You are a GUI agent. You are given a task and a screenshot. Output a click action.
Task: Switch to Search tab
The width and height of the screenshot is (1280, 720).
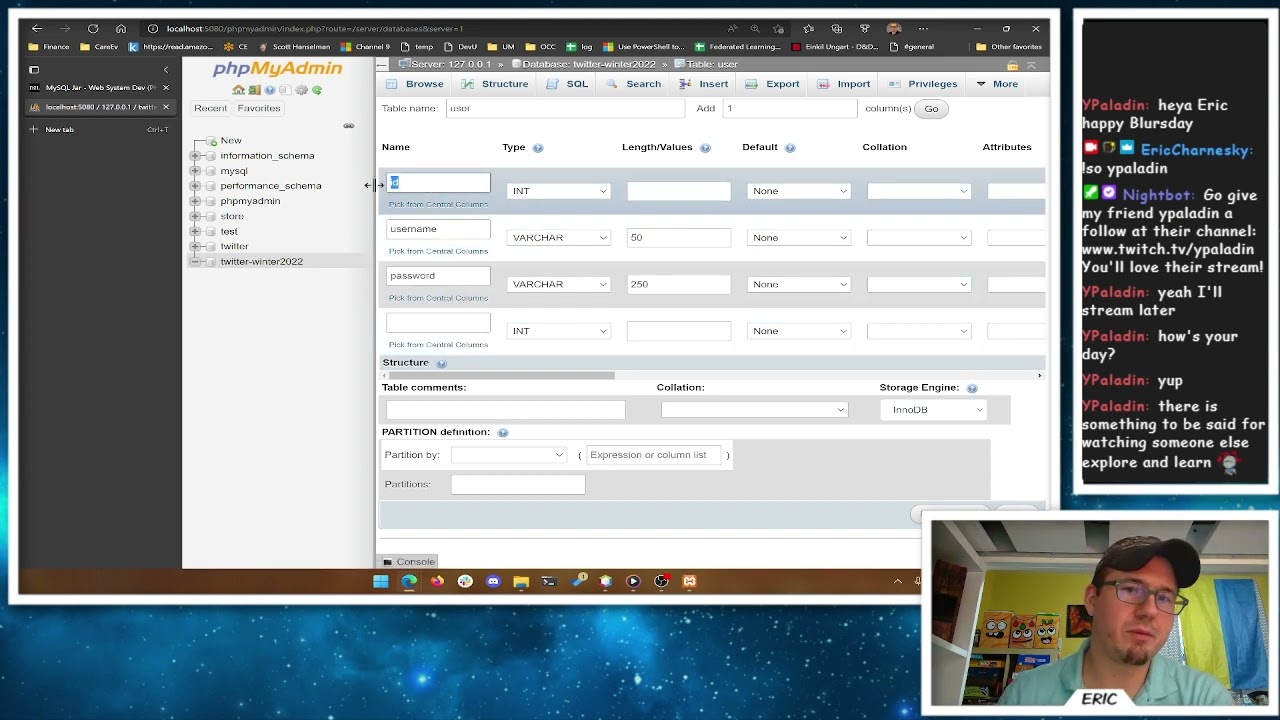634,84
